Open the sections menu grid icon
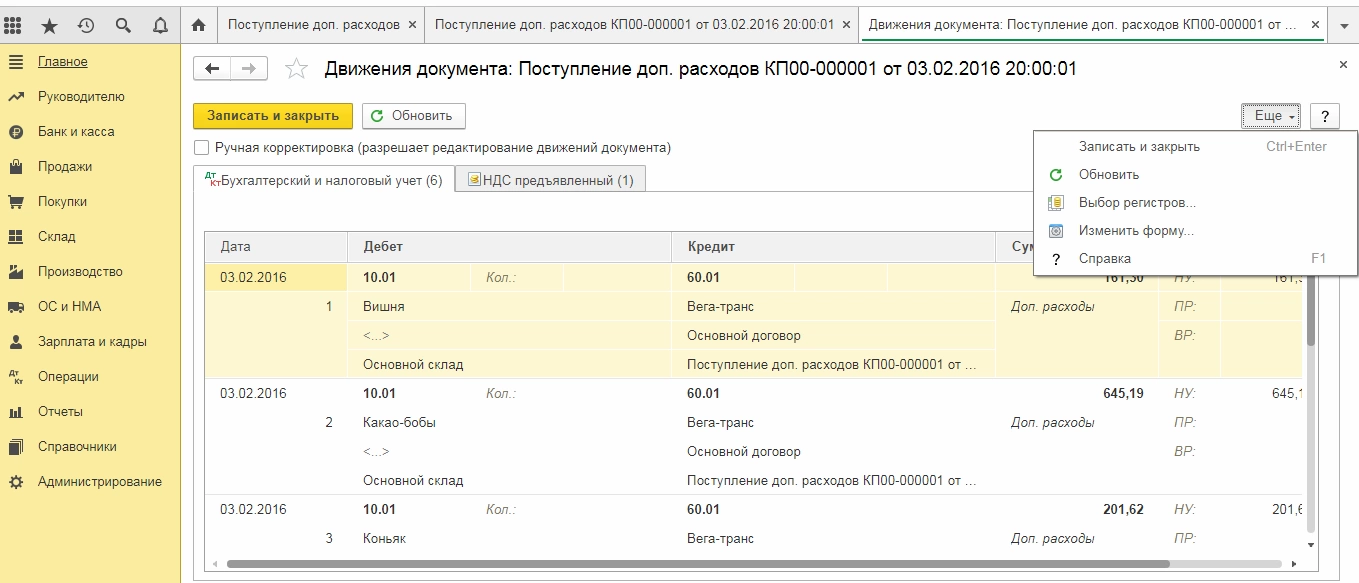 15,26
